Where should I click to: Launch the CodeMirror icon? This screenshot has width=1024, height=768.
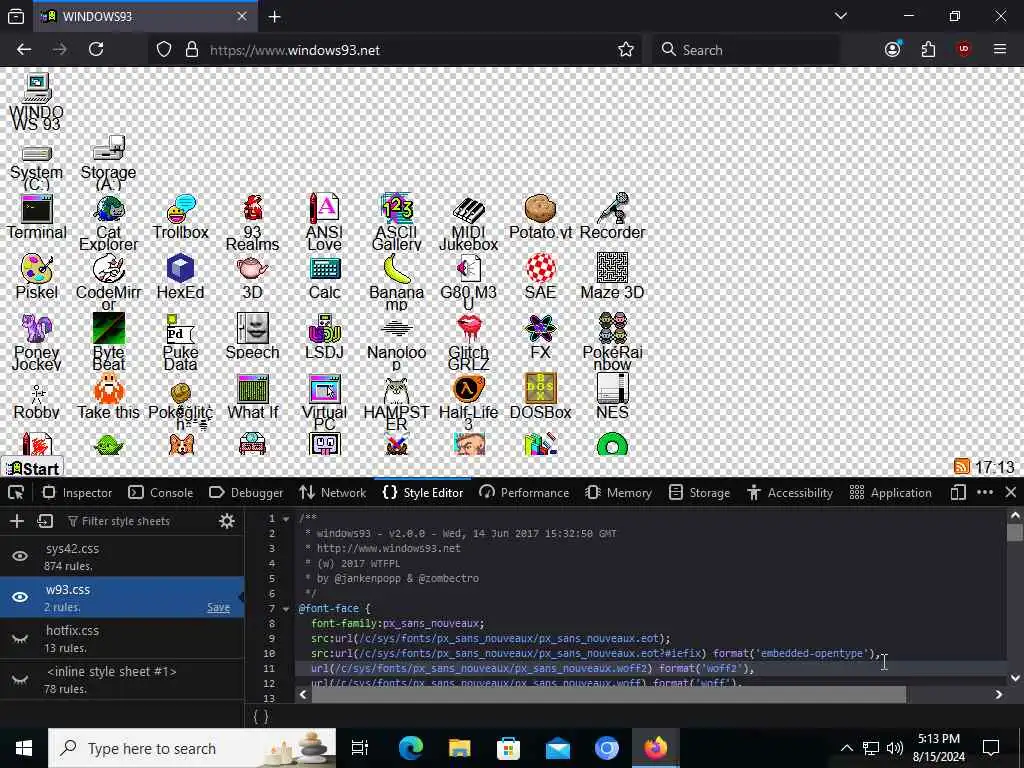[x=108, y=283]
